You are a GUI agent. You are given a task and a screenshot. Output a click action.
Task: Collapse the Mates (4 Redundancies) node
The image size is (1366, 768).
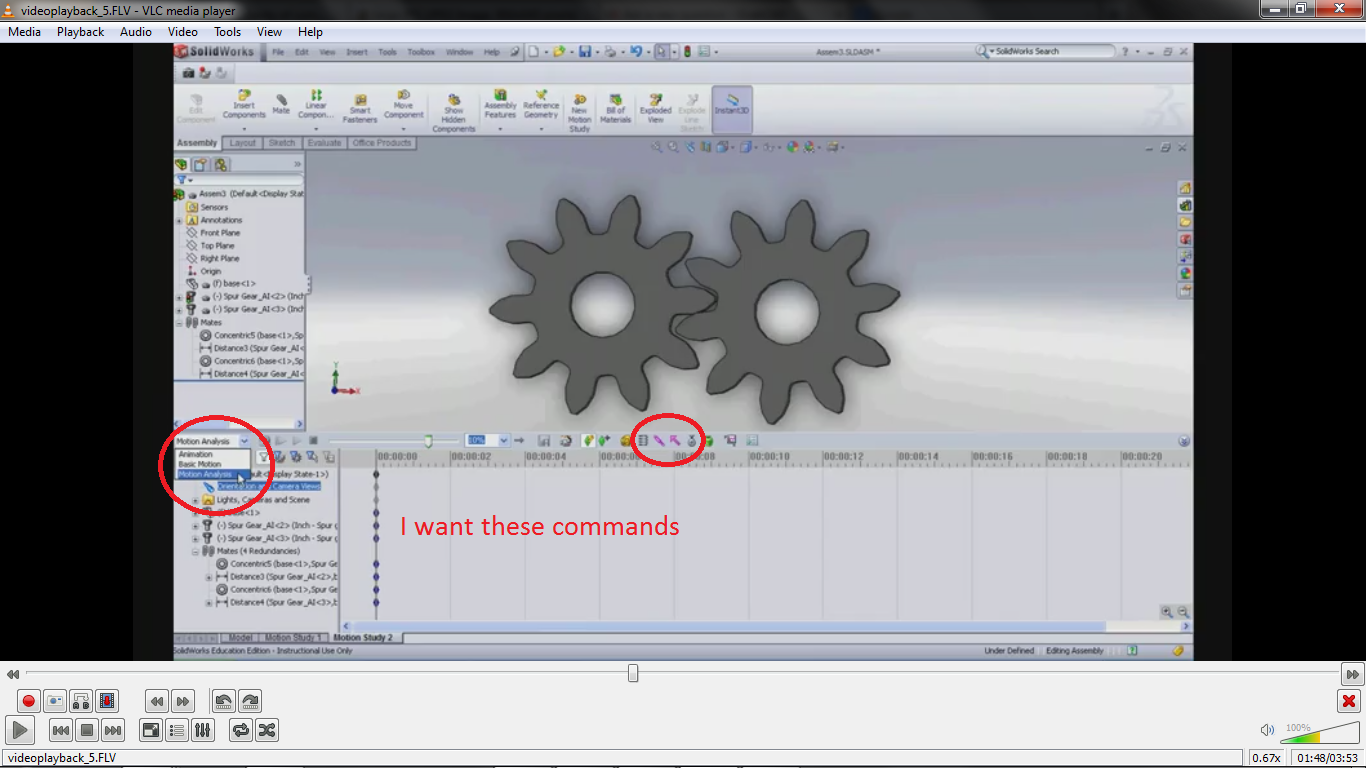pyautogui.click(x=196, y=551)
